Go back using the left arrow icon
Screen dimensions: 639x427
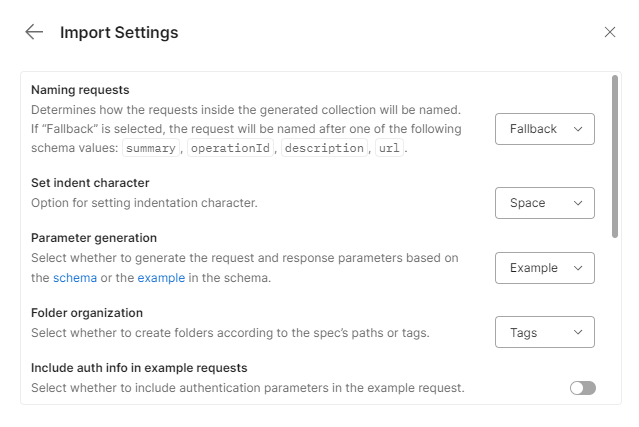click(x=34, y=32)
